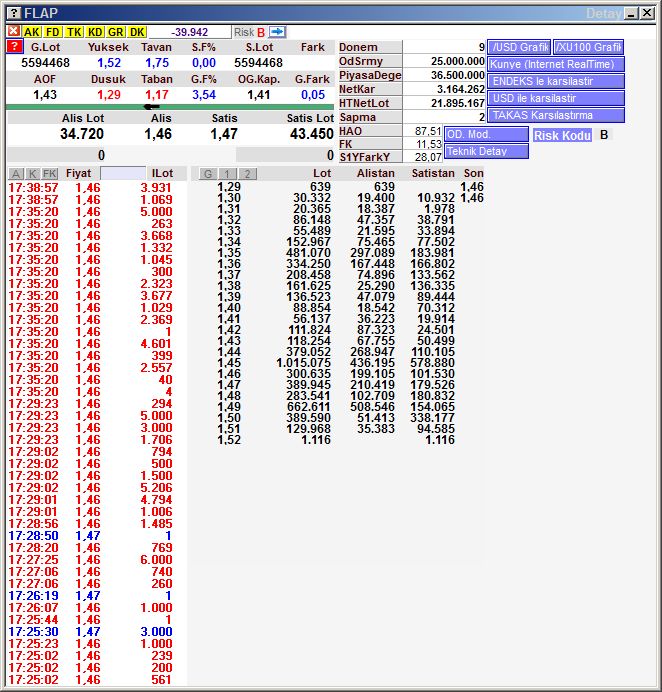Toggle the A filter above the trade list

tap(15, 174)
